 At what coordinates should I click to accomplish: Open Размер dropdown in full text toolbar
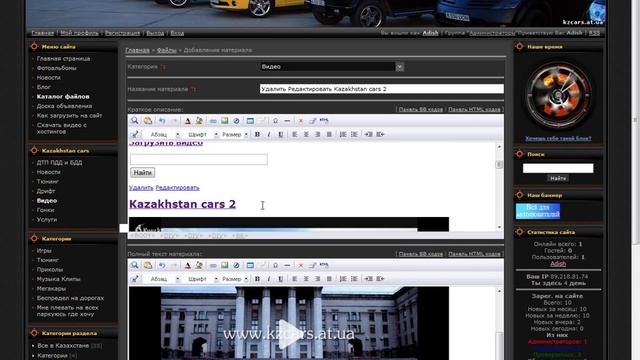point(235,279)
